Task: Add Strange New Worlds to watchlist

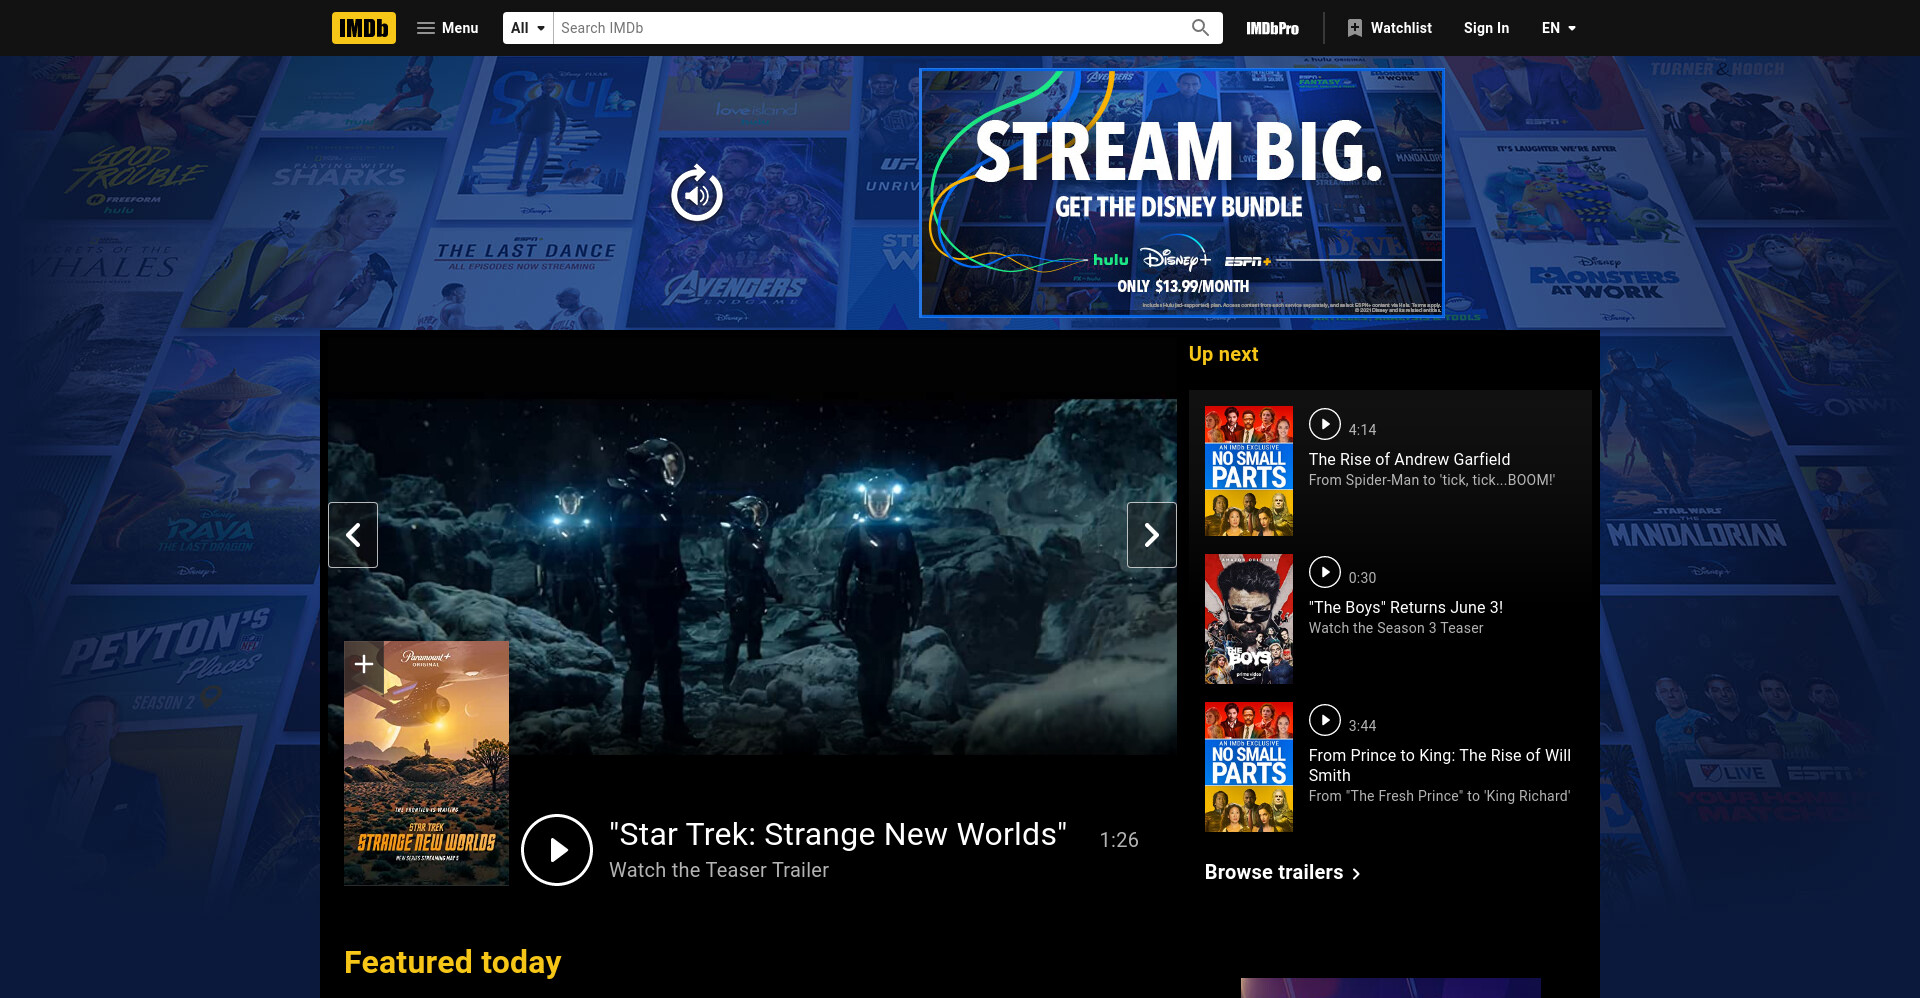Action: [364, 664]
